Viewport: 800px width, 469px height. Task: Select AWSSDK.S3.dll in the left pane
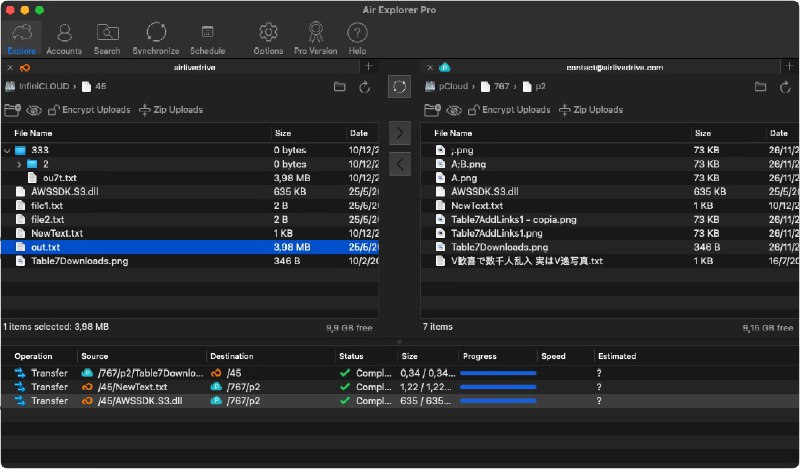pos(190,192)
